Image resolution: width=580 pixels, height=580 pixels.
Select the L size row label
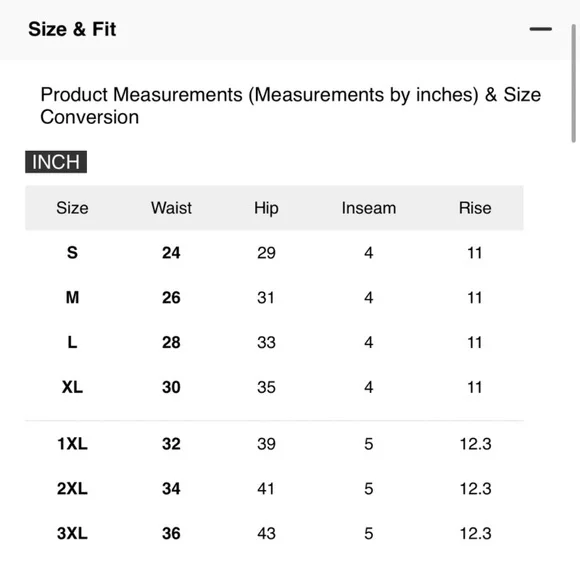72,343
